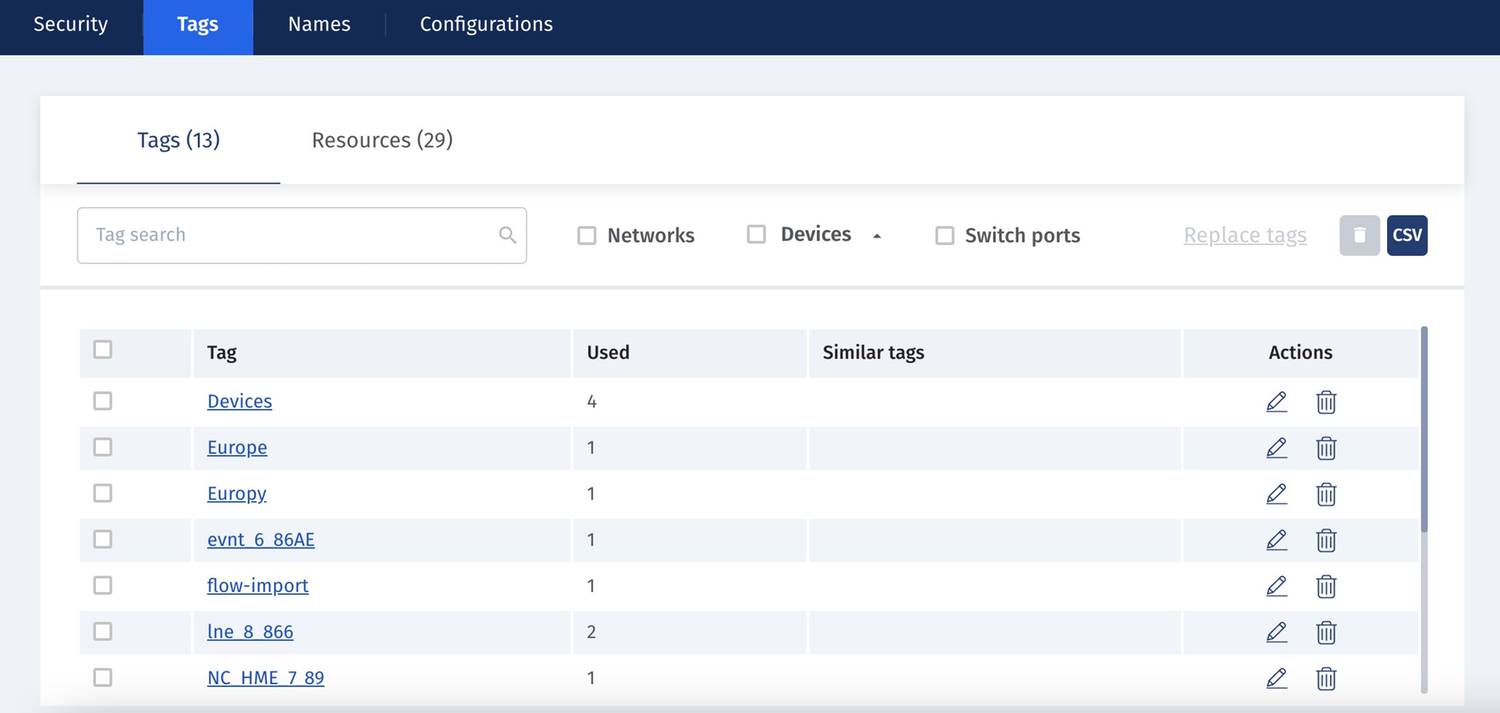Go to the Configurations page

coord(486,24)
